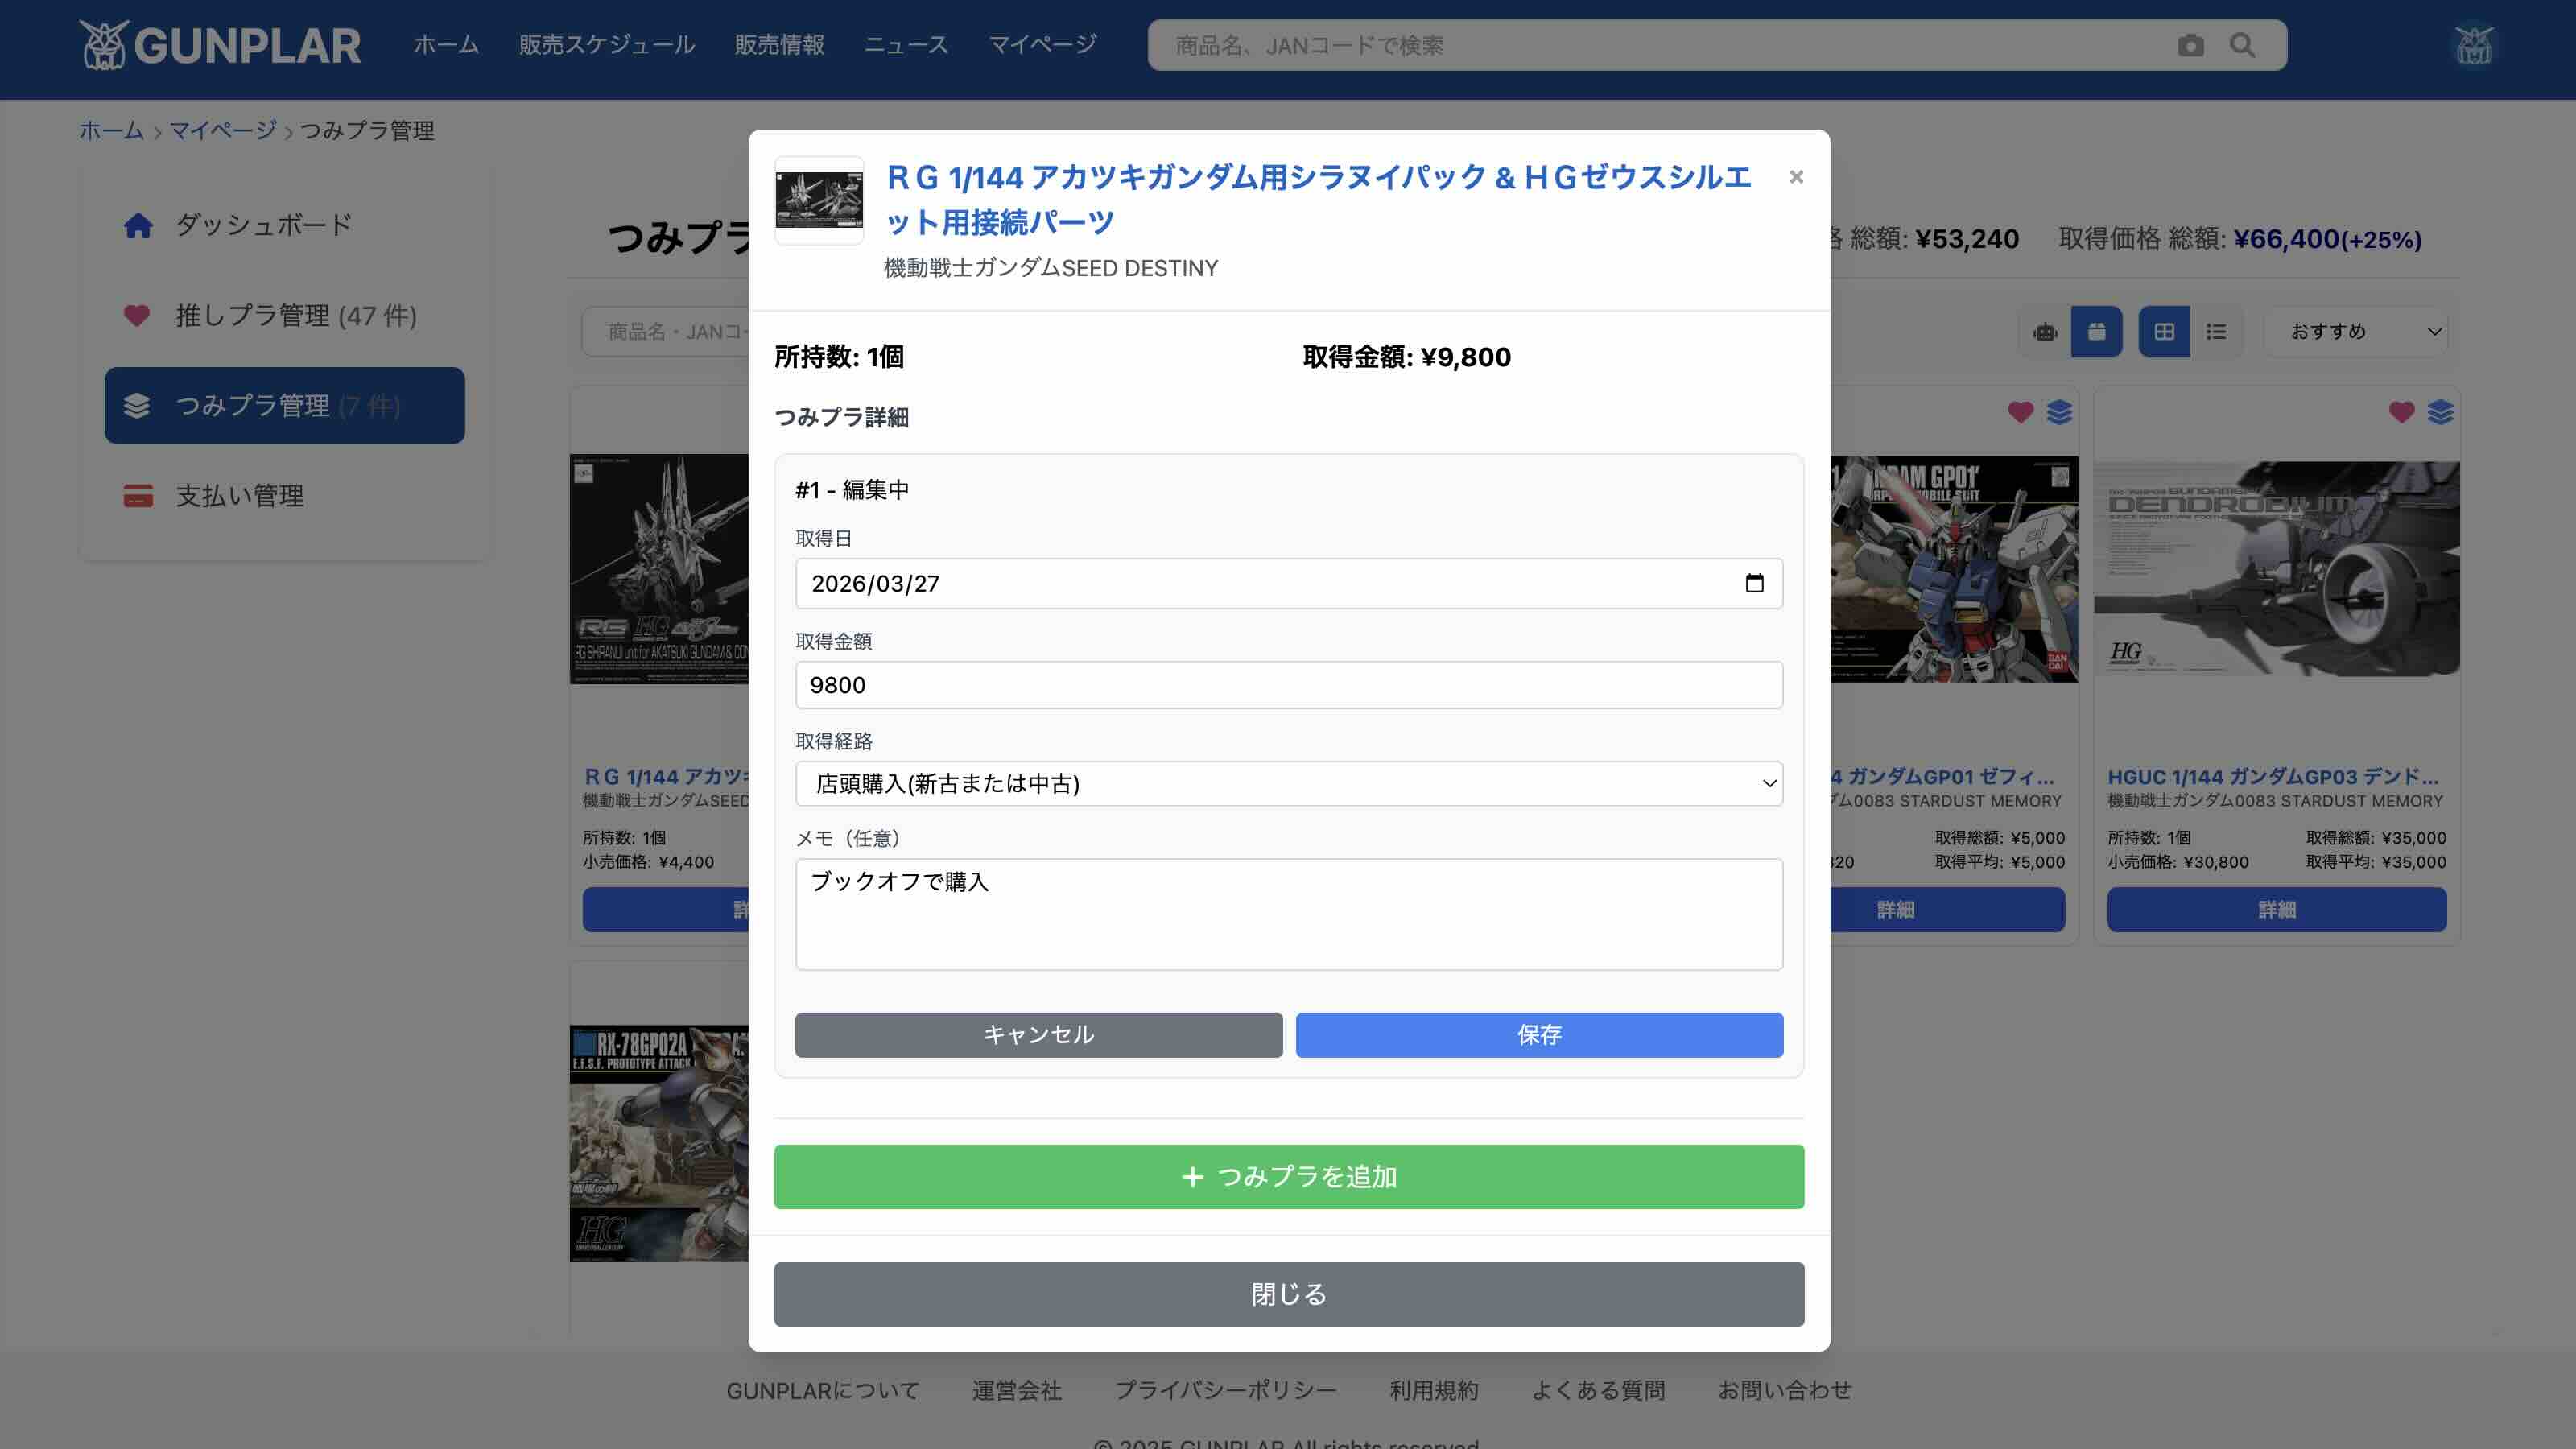Click the キャンセル button
Screen dimensions: 2576x1449
click(1039, 1035)
